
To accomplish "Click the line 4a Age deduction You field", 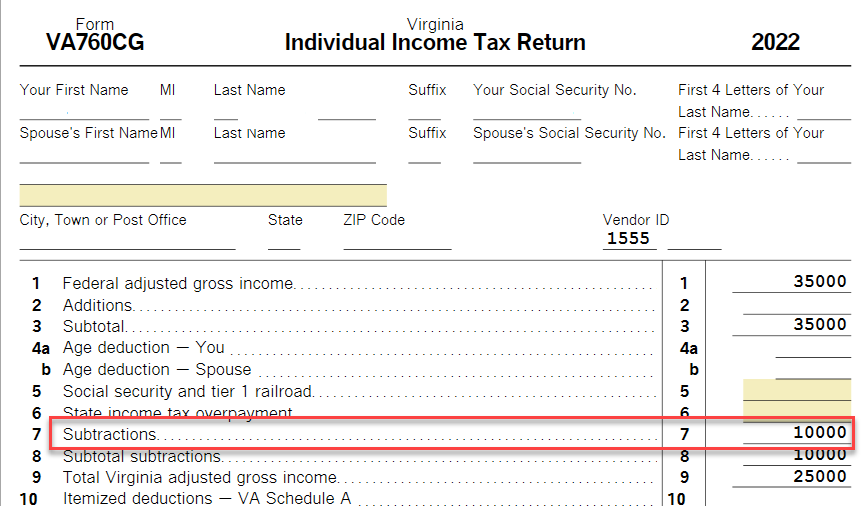I will coord(813,348).
